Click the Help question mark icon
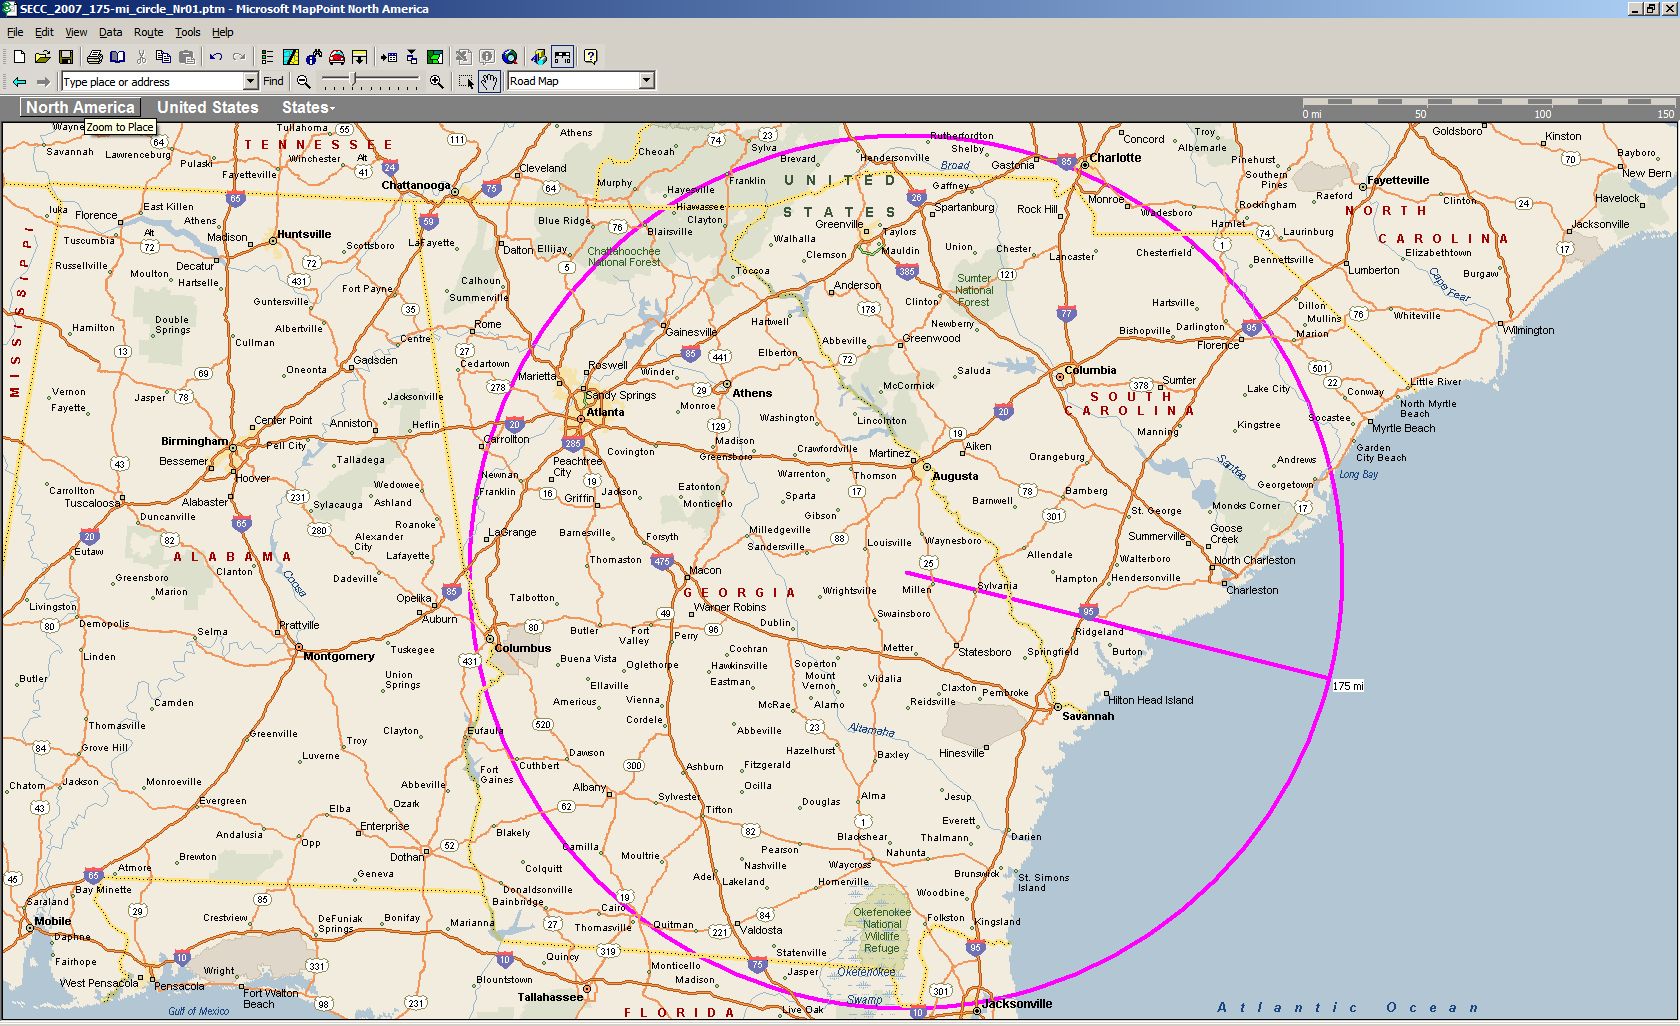The height and width of the screenshot is (1026, 1680). point(591,57)
